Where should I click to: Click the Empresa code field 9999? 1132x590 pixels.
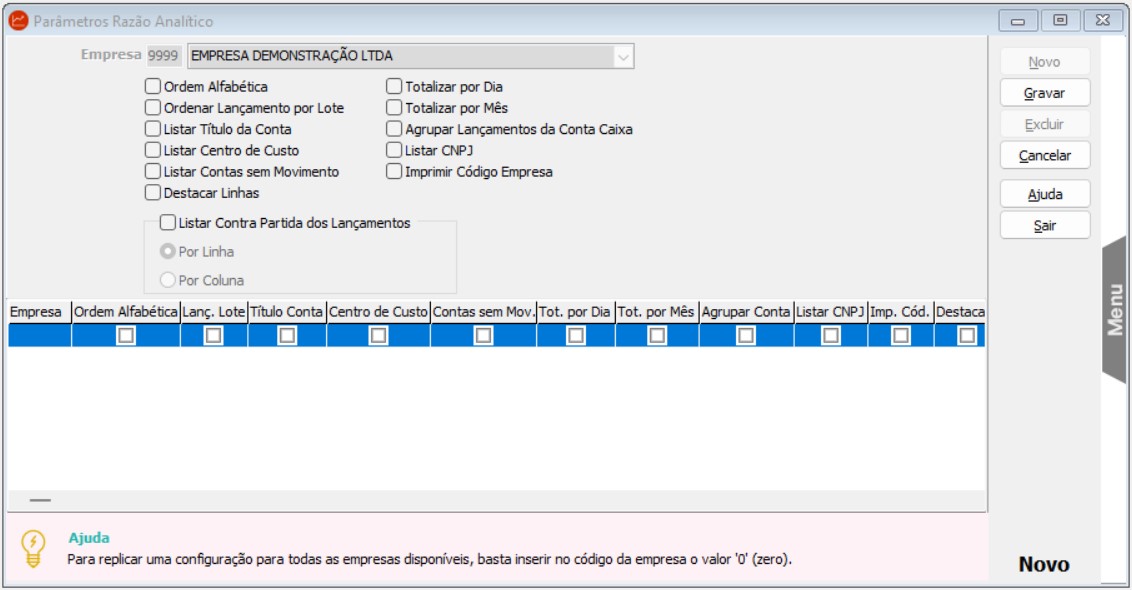pos(163,56)
